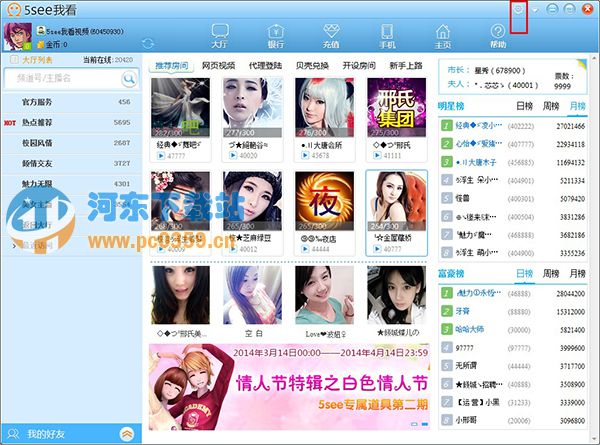Select 富豪榜 日榜 tab
The image size is (600, 445).
[x=524, y=274]
